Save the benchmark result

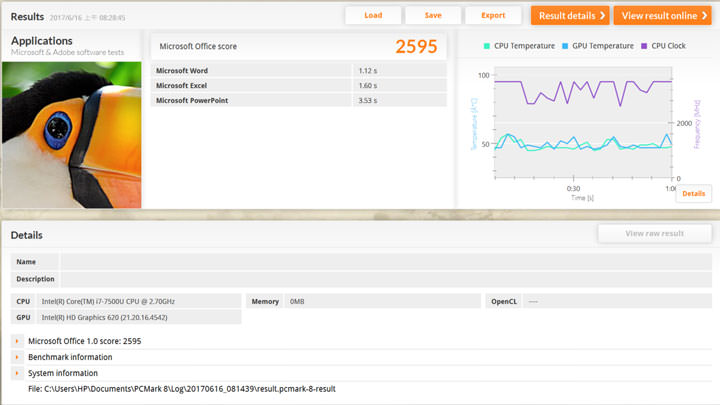pyautogui.click(x=433, y=15)
